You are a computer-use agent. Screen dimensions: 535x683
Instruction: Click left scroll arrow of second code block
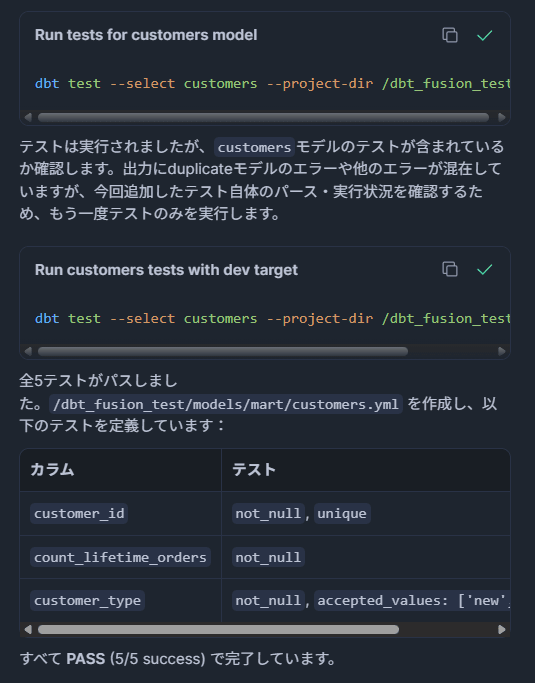28,351
